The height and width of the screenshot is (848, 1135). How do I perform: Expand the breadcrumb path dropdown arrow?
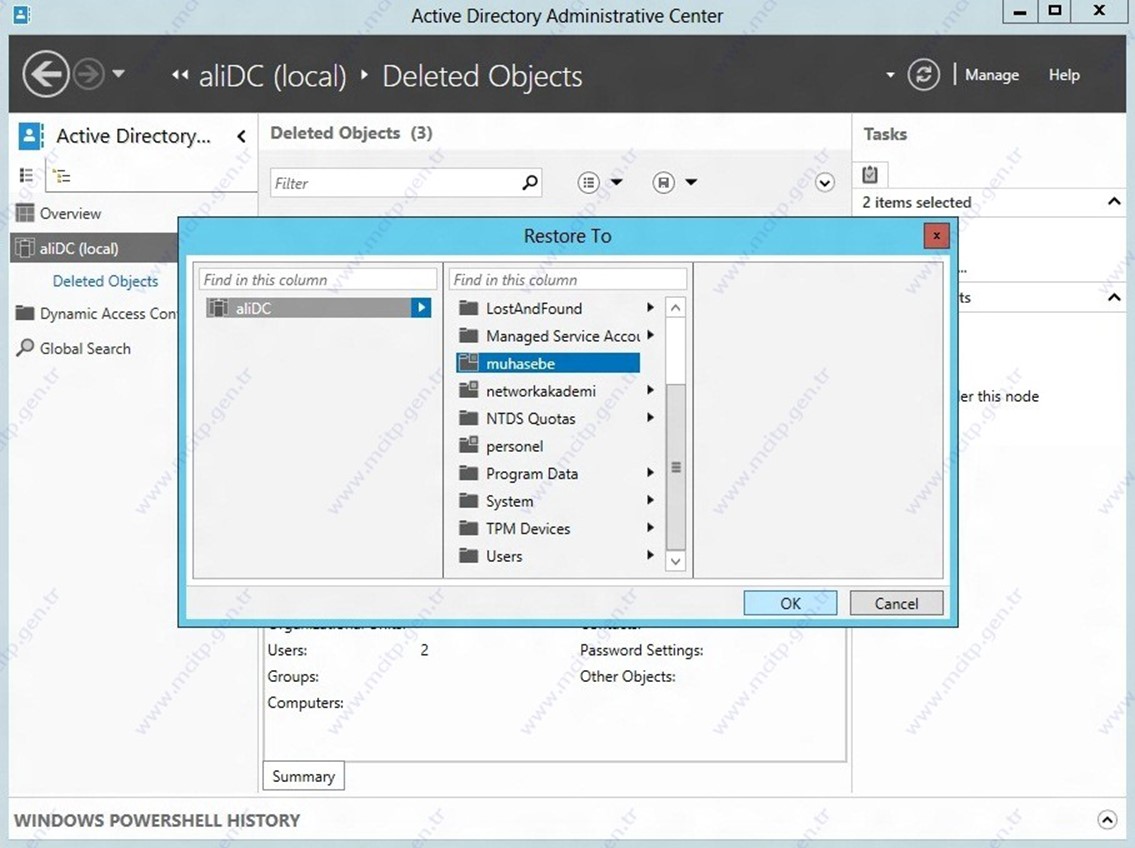(890, 75)
